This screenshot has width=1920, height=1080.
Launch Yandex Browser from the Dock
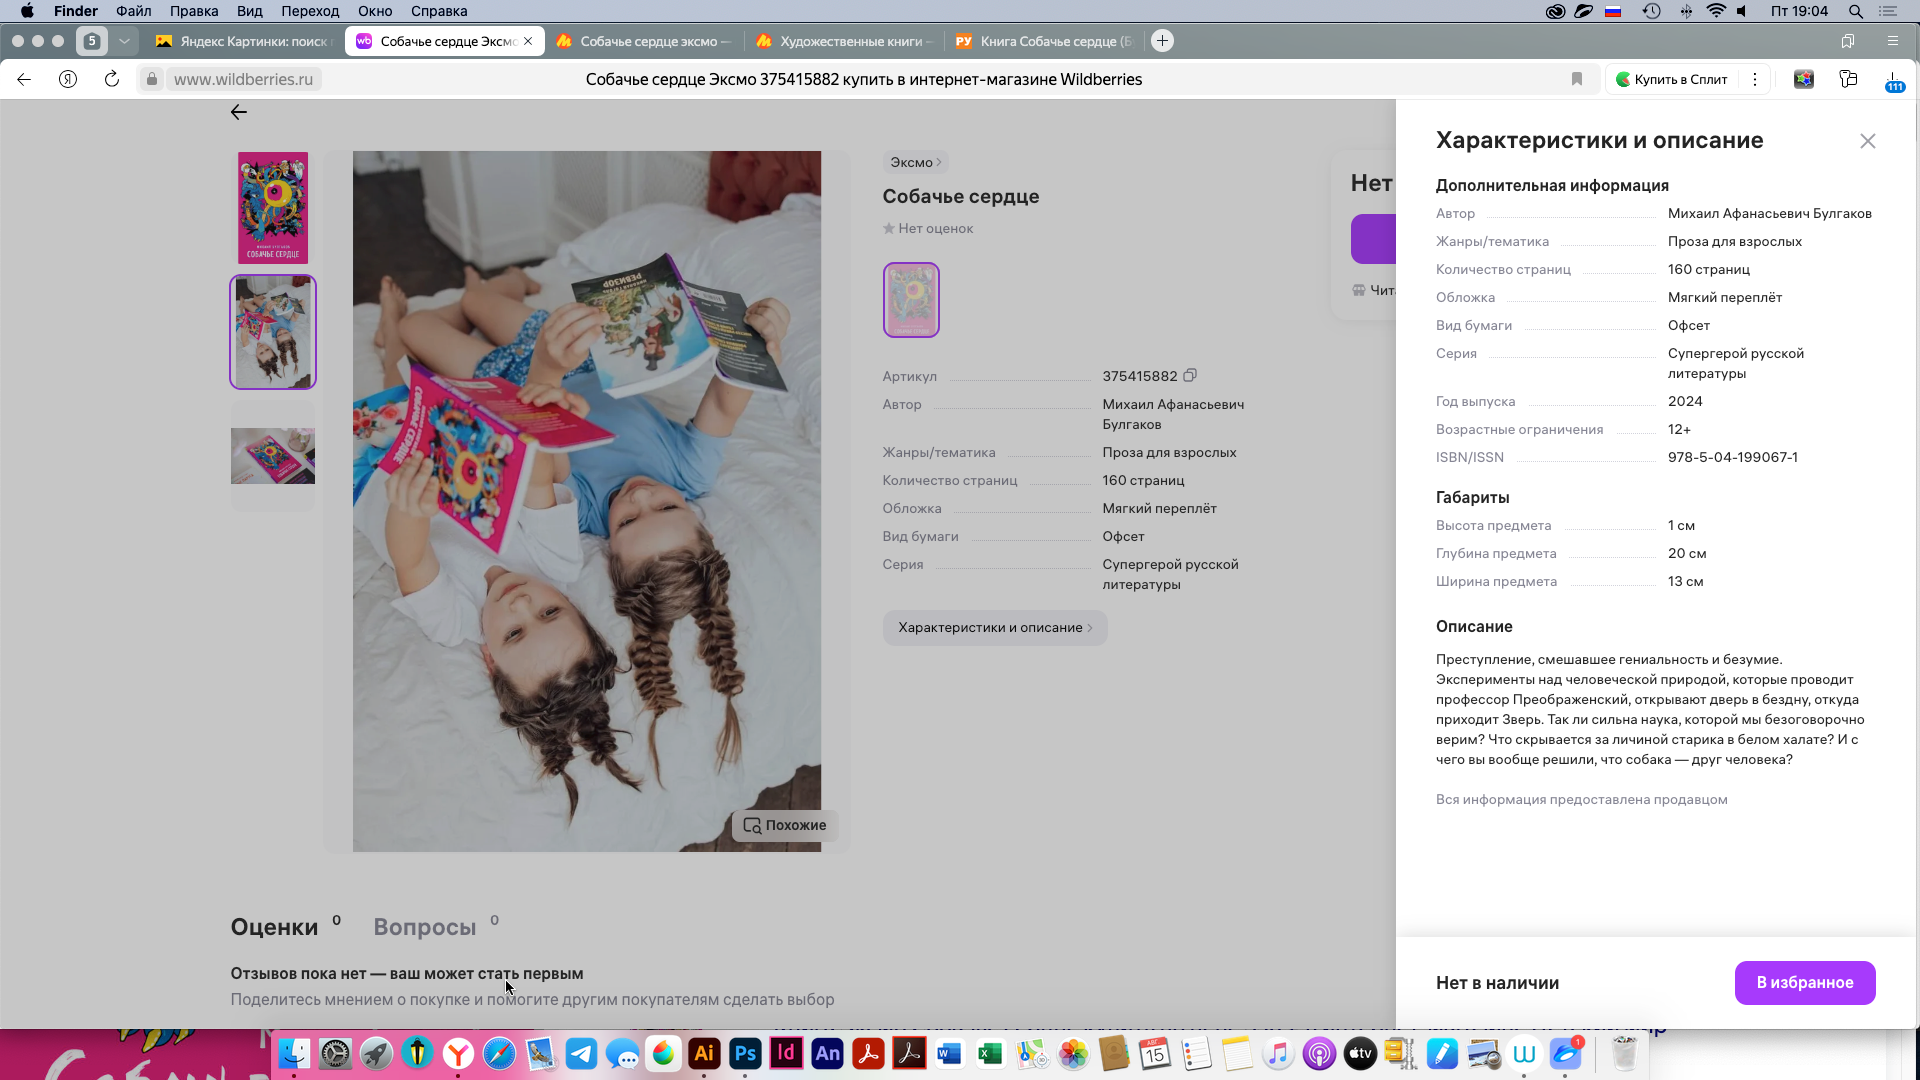click(x=458, y=1053)
